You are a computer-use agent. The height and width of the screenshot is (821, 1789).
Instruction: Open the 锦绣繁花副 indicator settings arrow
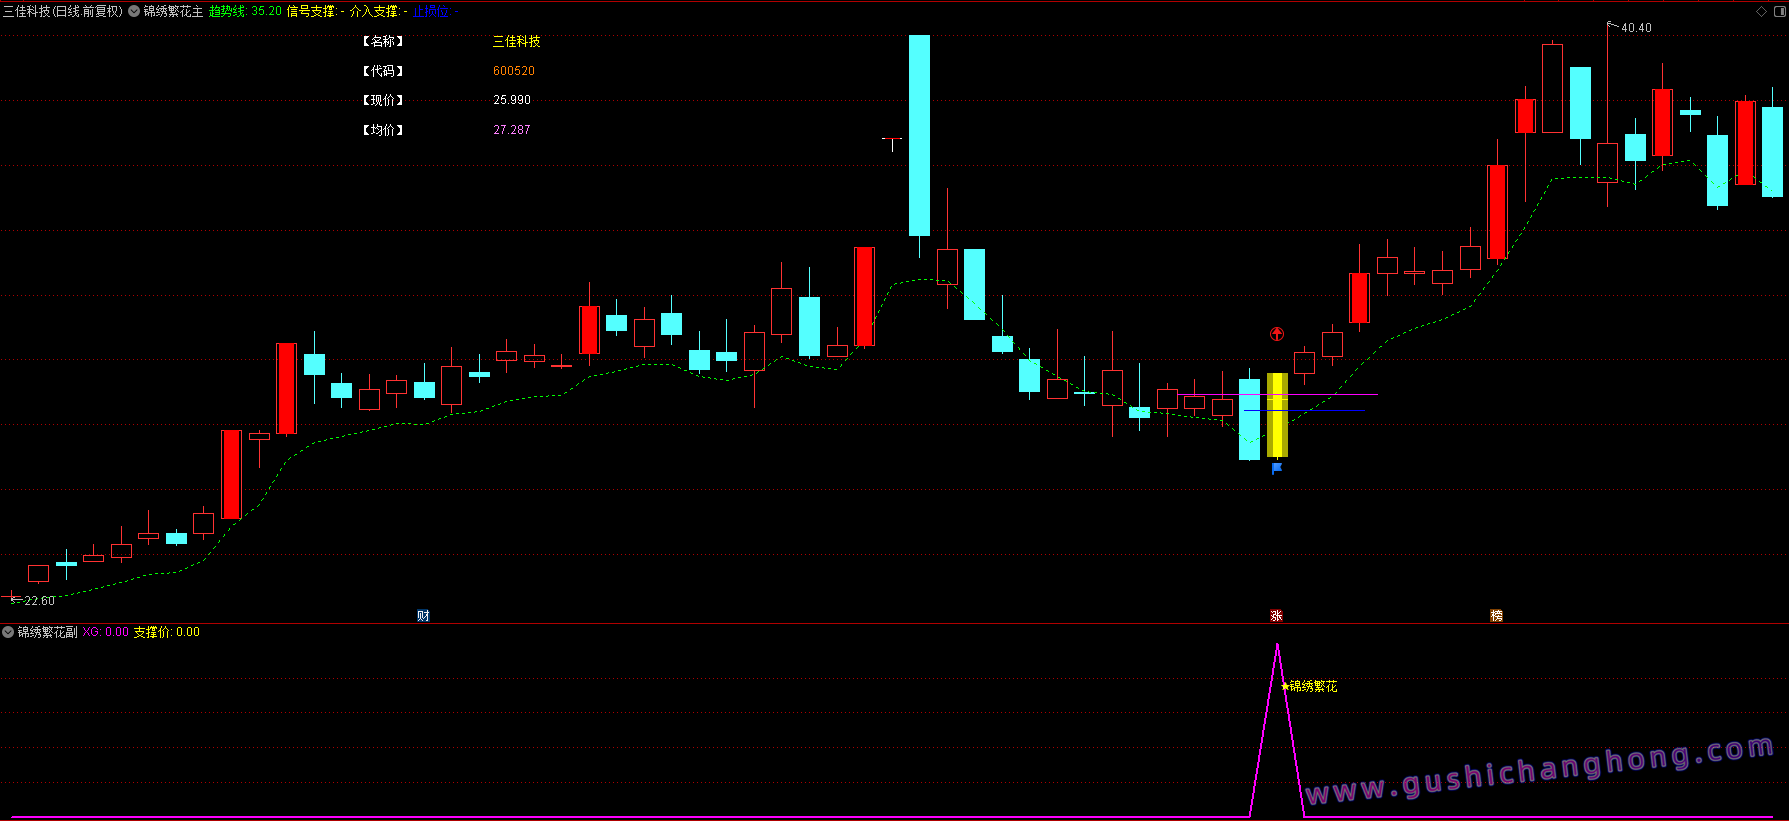coord(8,632)
